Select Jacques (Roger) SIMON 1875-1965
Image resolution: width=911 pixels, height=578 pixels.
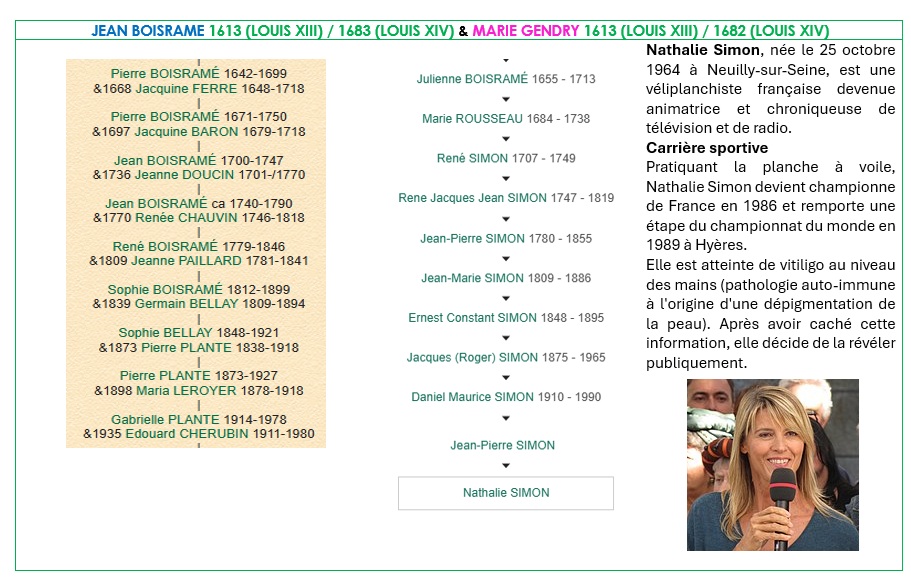[x=506, y=357]
